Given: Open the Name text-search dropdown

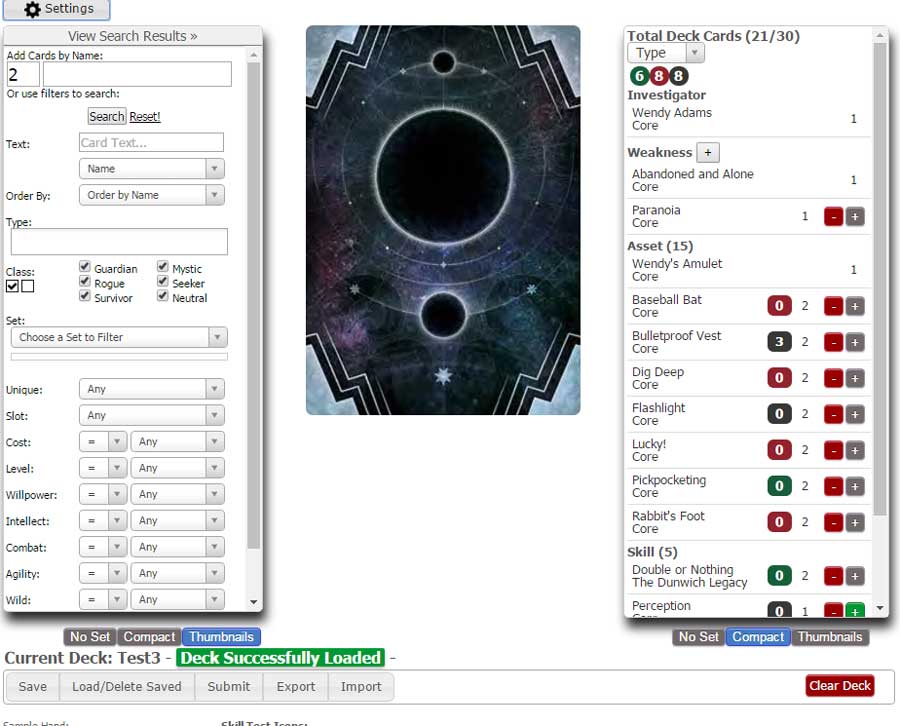Looking at the screenshot, I should pyautogui.click(x=152, y=169).
